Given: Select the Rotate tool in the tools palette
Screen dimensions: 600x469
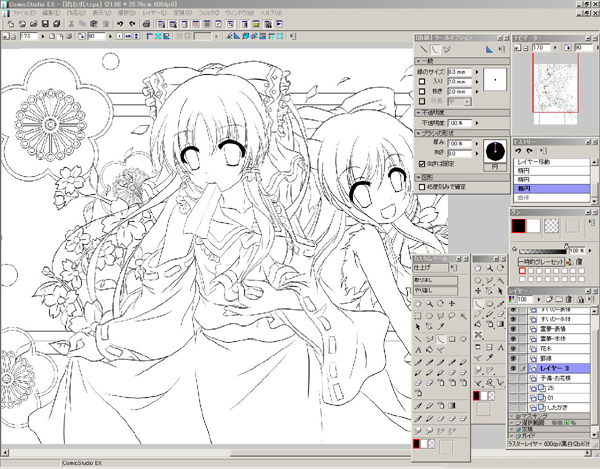Looking at the screenshot, I should click(x=500, y=269).
